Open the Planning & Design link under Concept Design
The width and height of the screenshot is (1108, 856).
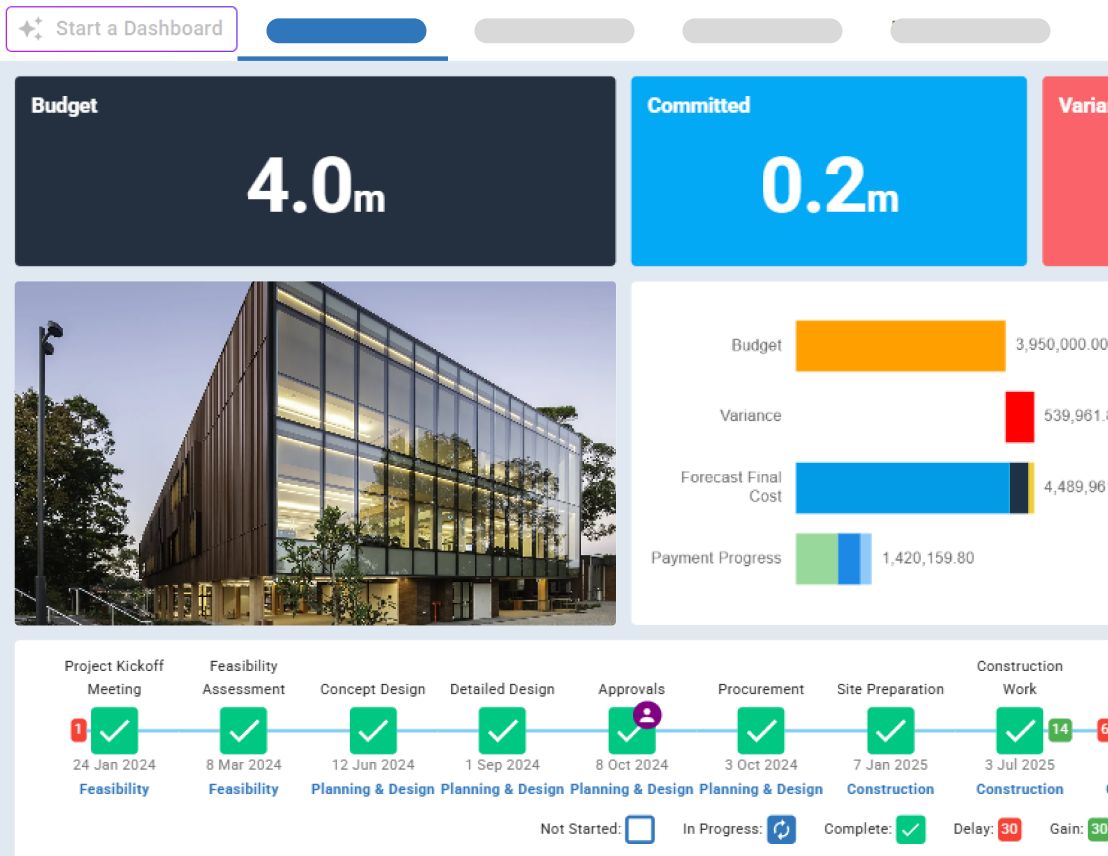tap(372, 789)
